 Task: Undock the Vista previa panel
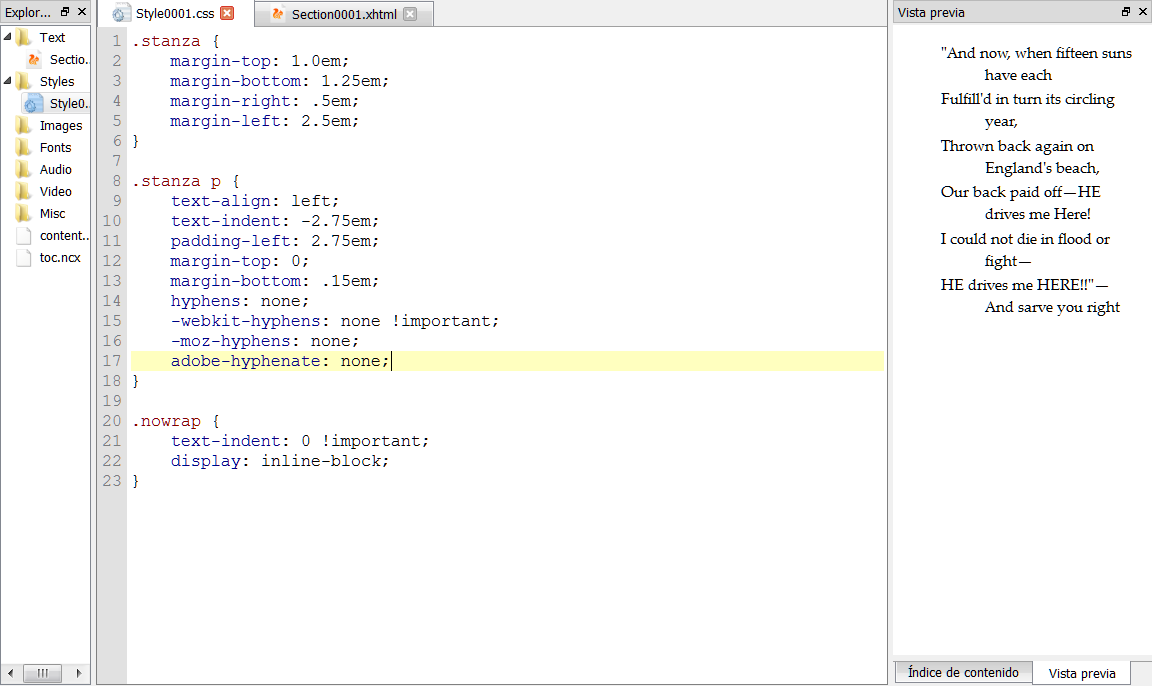[x=1126, y=12]
